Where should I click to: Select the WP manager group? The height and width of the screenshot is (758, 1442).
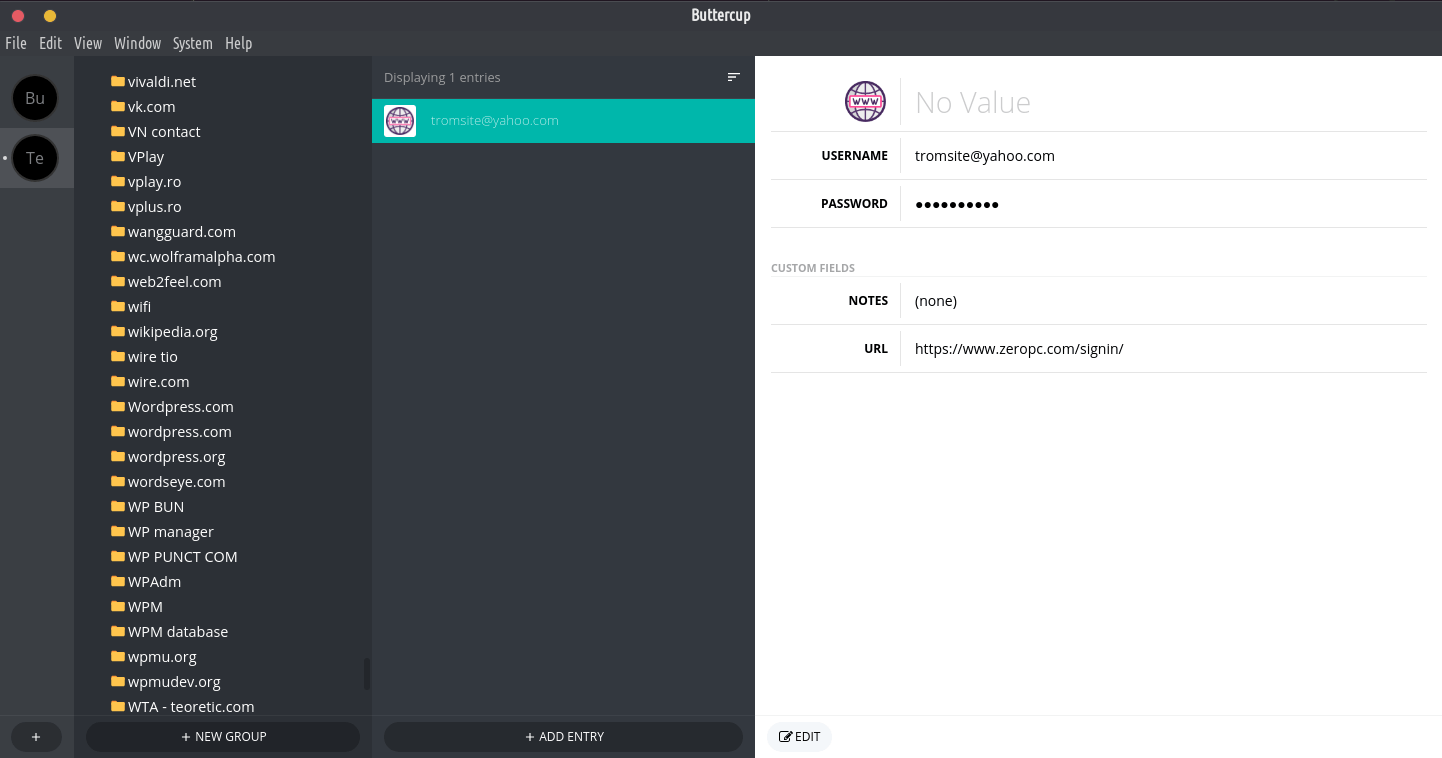pos(170,532)
